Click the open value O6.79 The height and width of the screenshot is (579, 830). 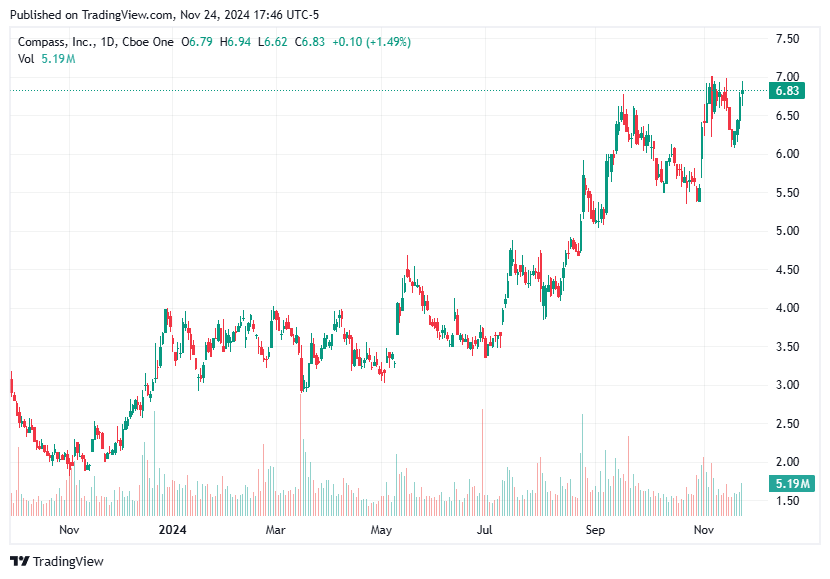coord(197,42)
